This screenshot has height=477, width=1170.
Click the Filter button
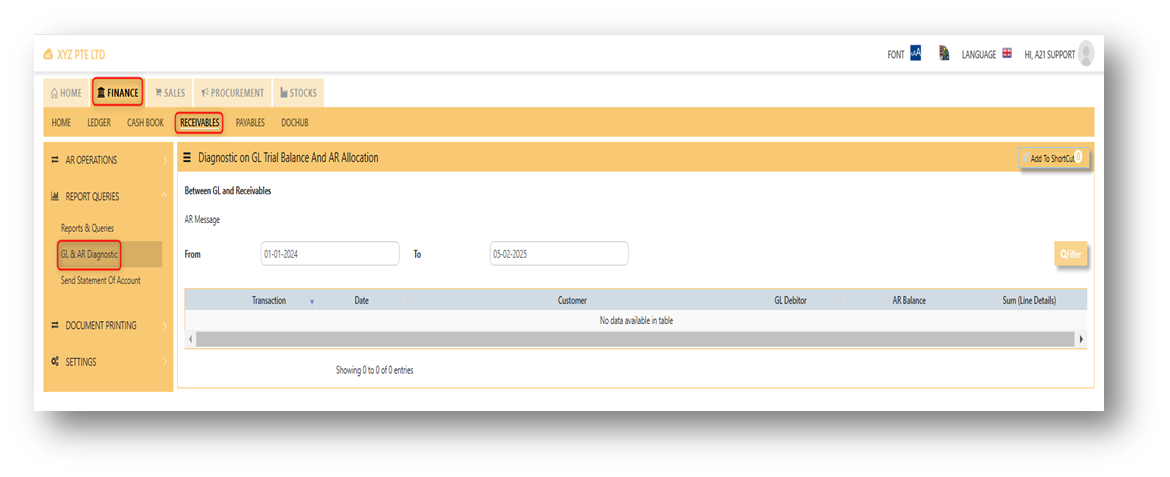pos(1071,255)
